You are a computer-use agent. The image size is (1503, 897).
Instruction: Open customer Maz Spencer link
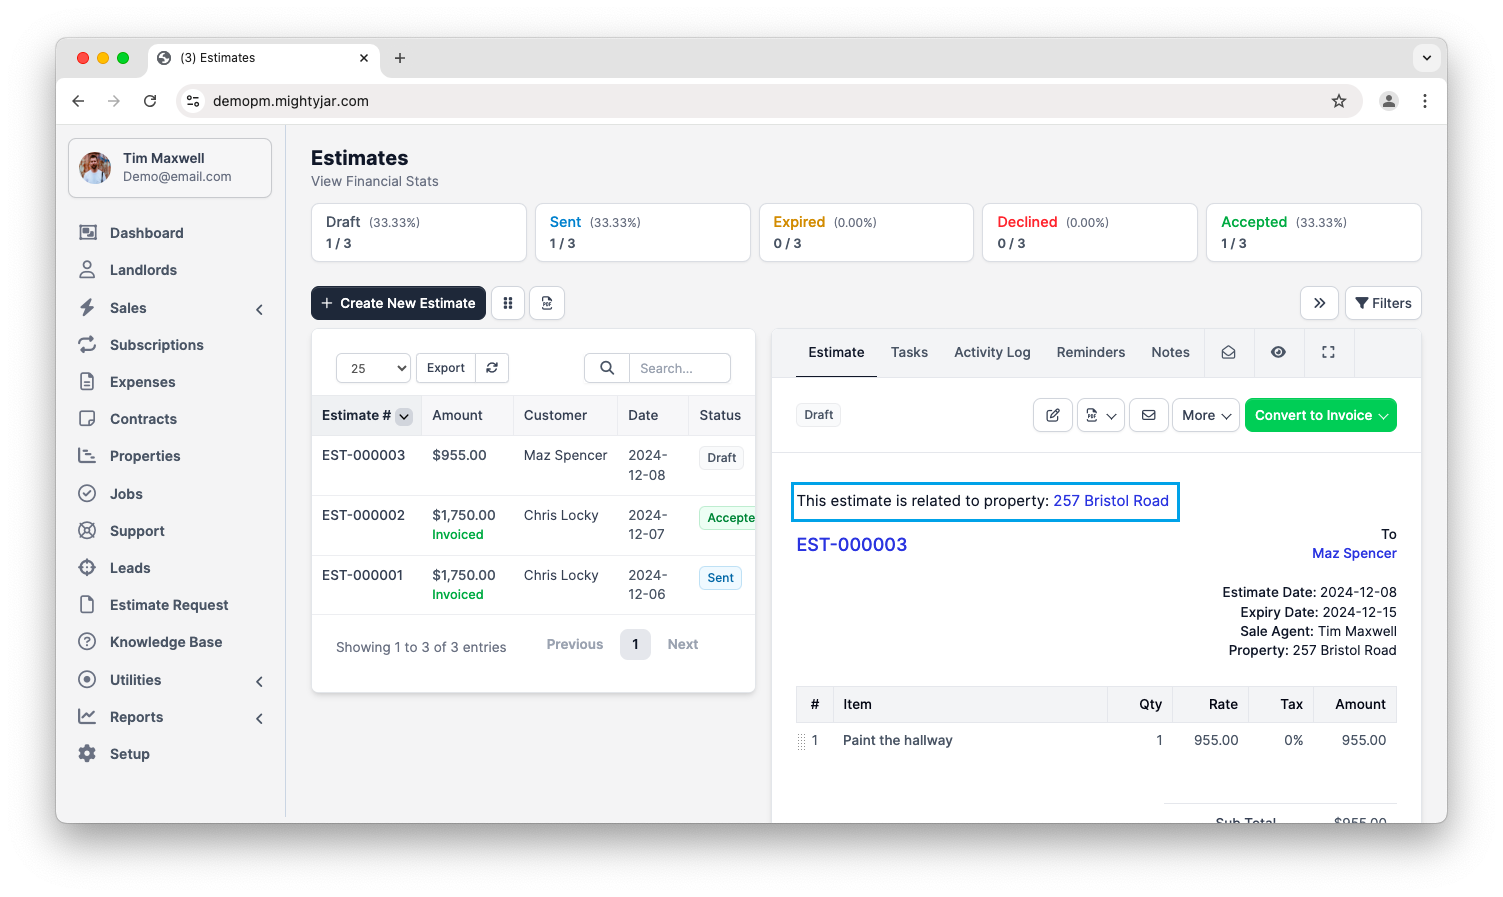click(x=1354, y=553)
